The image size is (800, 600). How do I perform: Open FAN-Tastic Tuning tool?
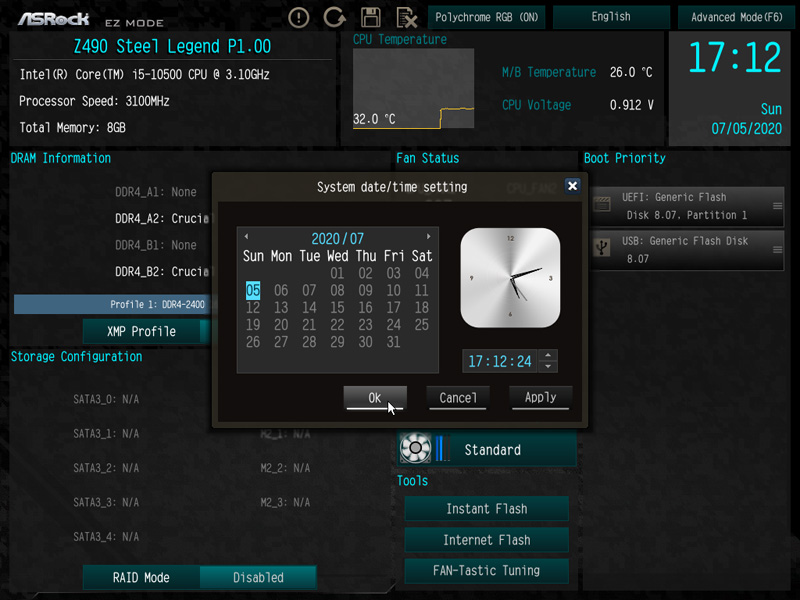(487, 570)
